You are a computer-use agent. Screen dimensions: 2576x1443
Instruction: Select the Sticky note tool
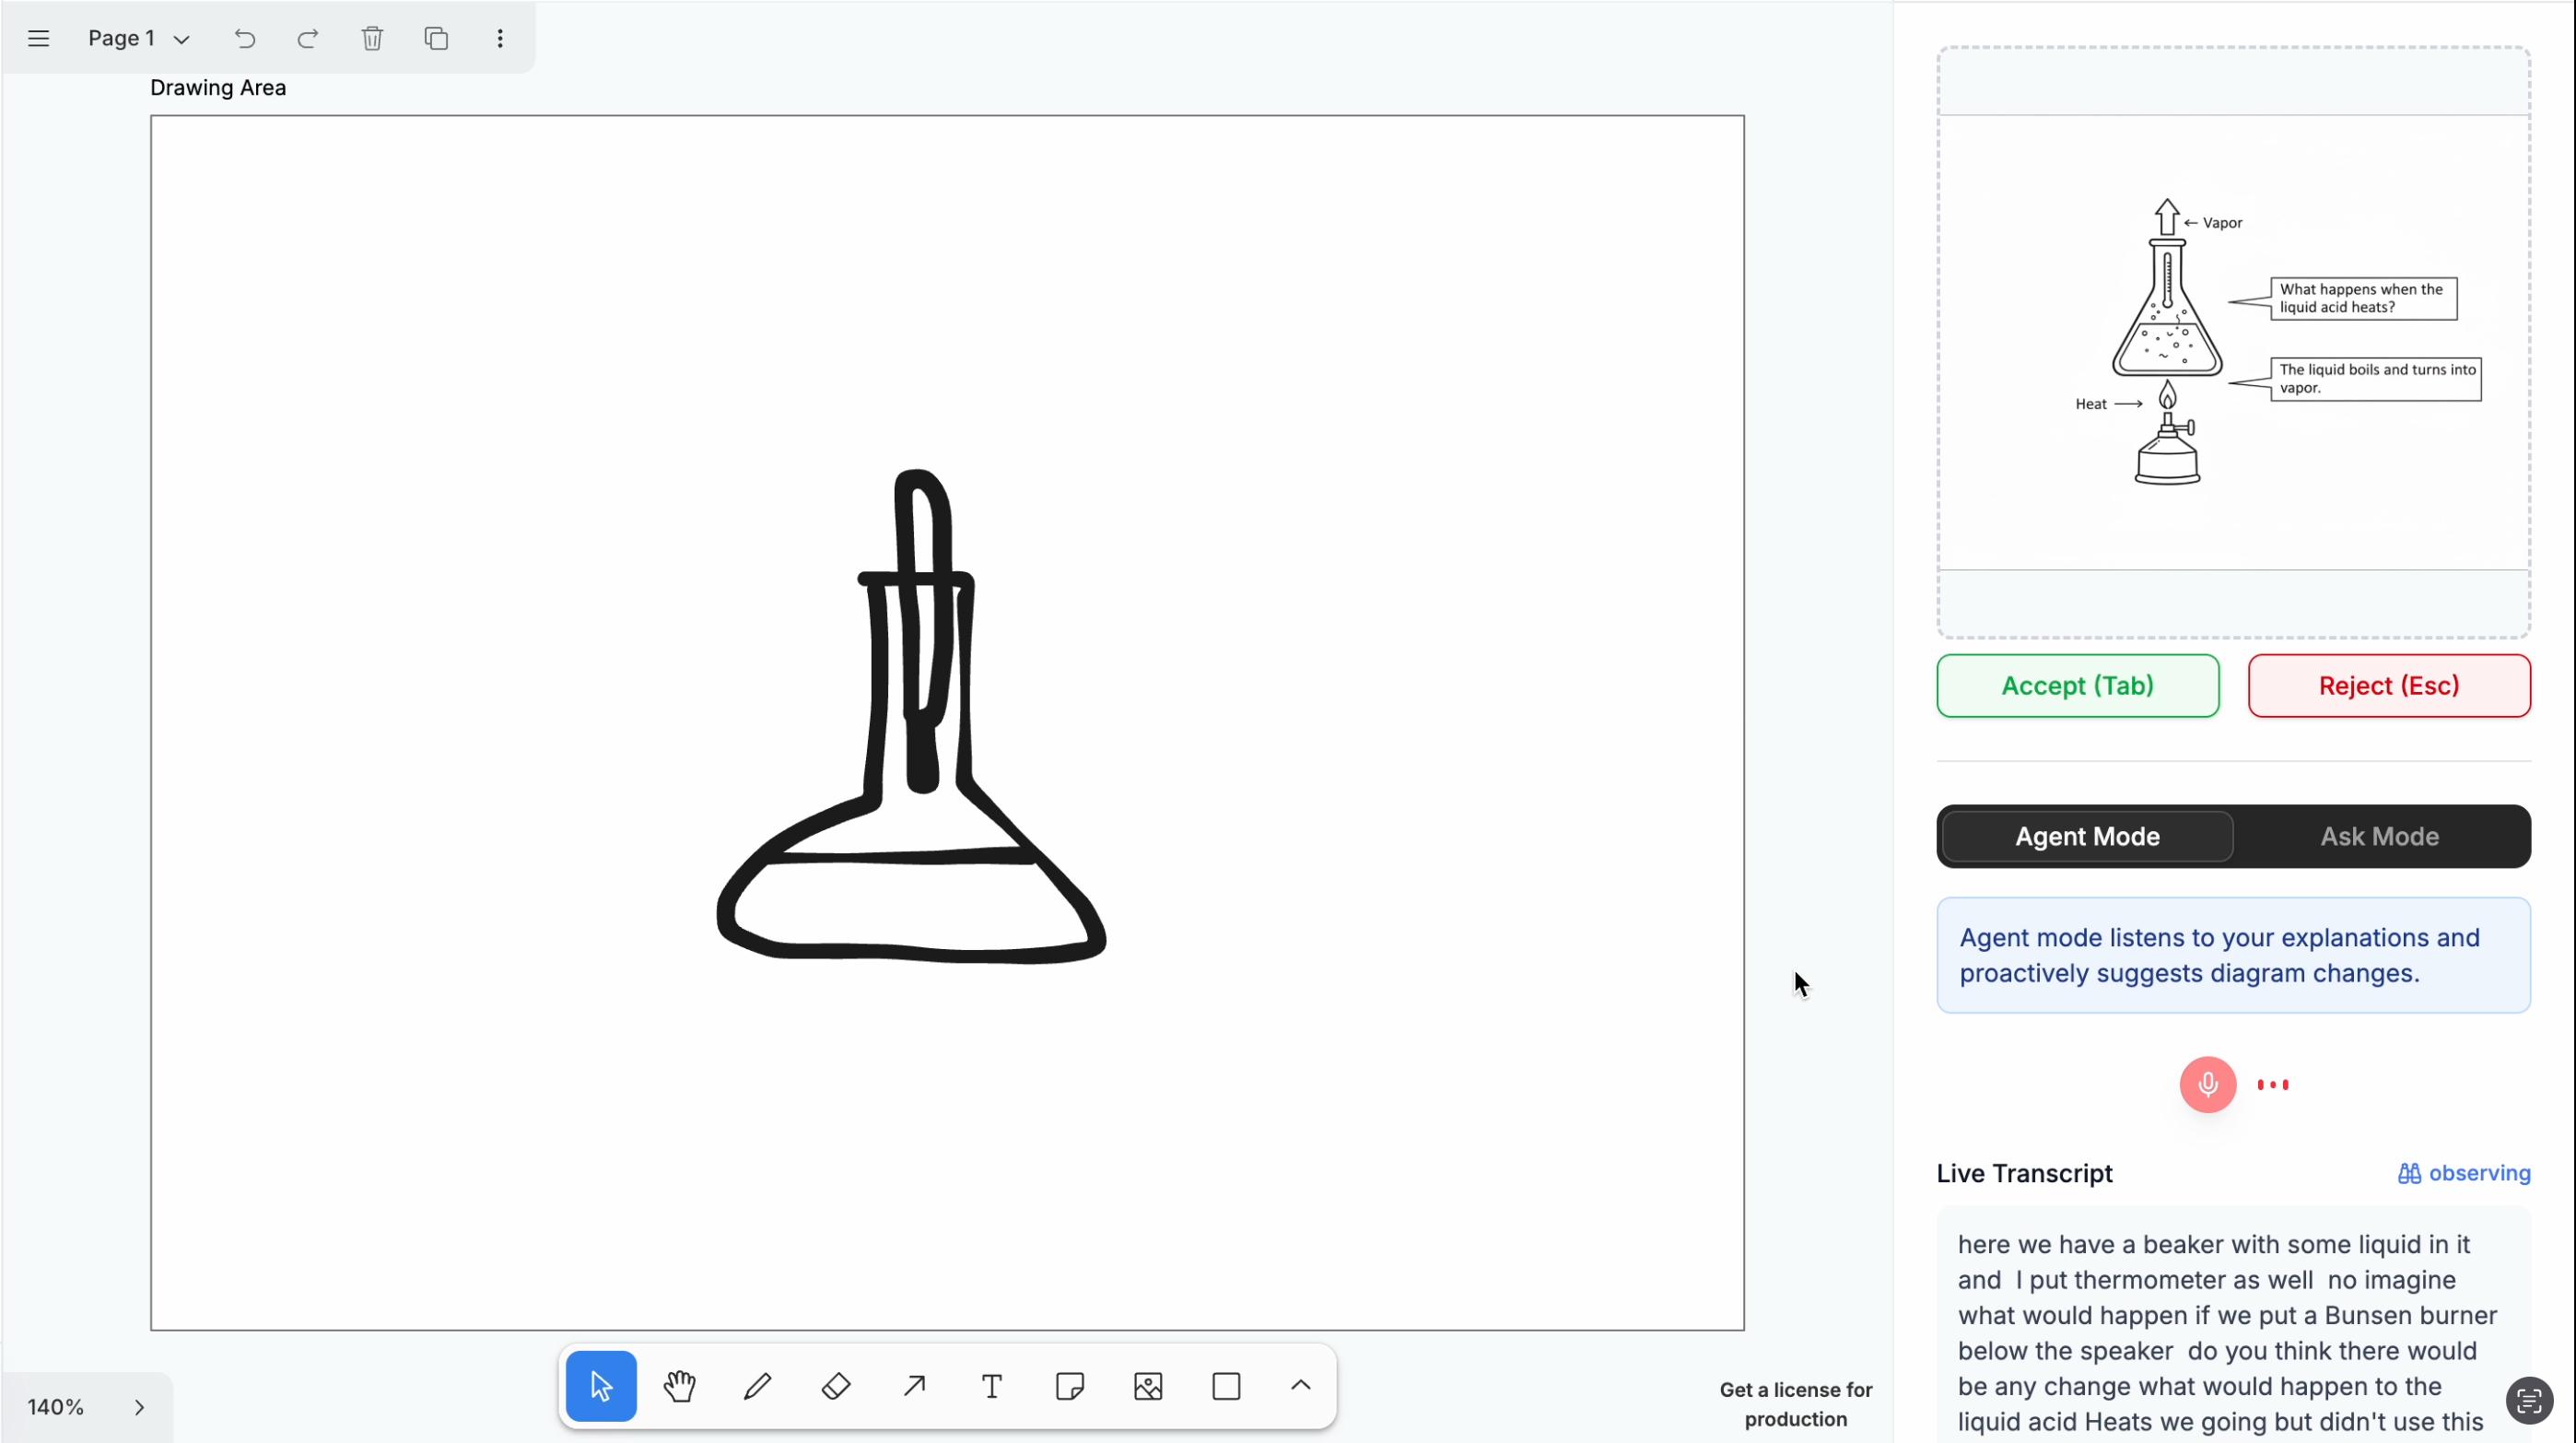[1070, 1386]
